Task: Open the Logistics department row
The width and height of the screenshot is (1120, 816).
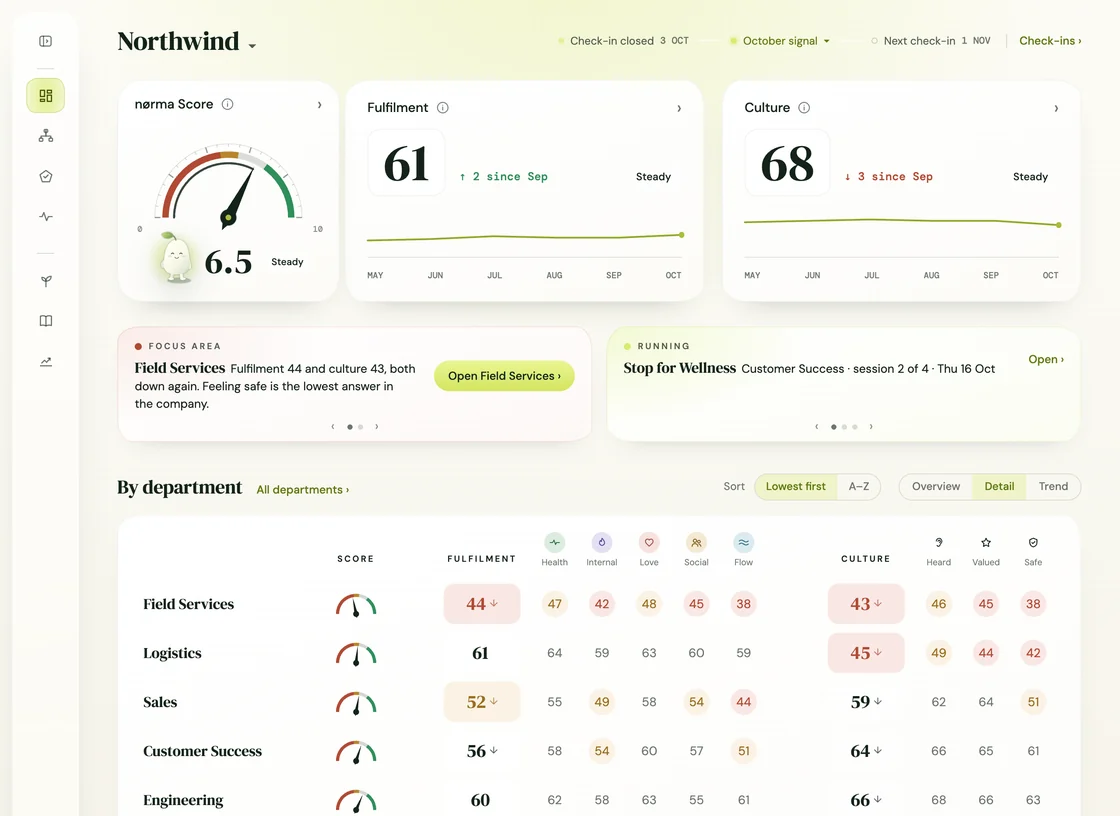Action: pyautogui.click(x=597, y=653)
